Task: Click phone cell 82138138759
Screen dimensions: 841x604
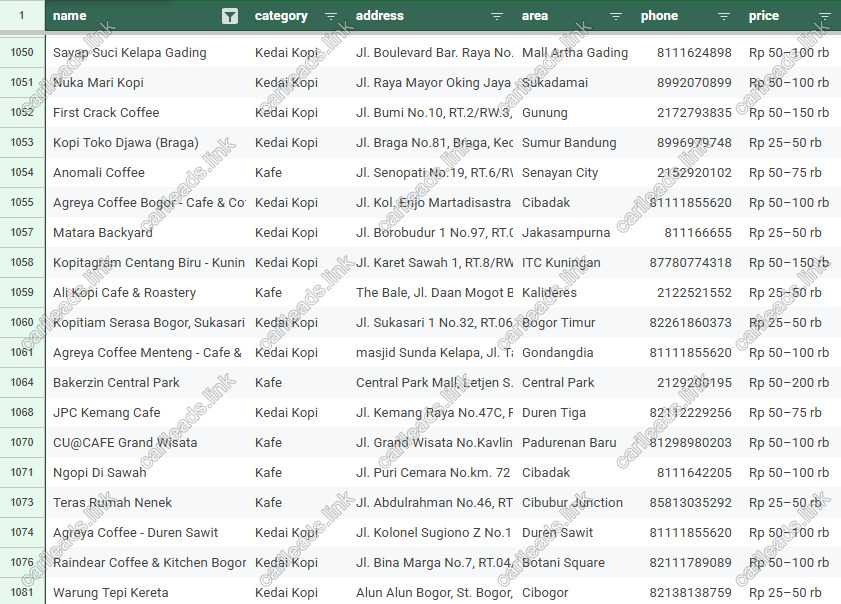Action: click(x=687, y=592)
